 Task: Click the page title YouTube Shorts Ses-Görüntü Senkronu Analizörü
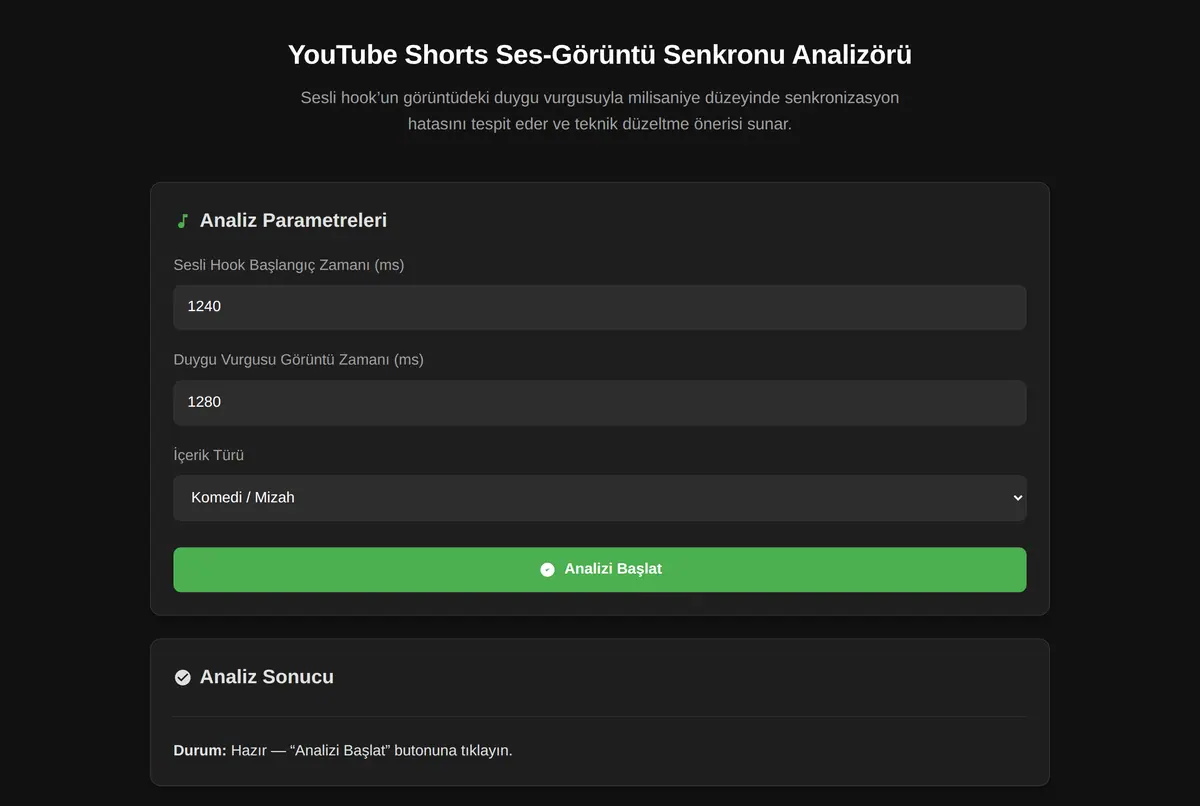pyautogui.click(x=600, y=54)
